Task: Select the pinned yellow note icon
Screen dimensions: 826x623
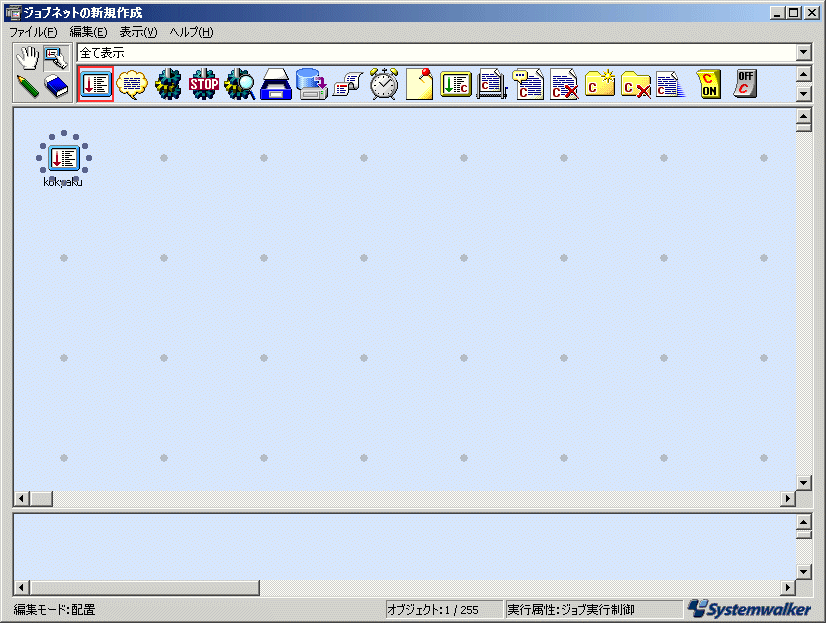Action: pyautogui.click(x=420, y=84)
